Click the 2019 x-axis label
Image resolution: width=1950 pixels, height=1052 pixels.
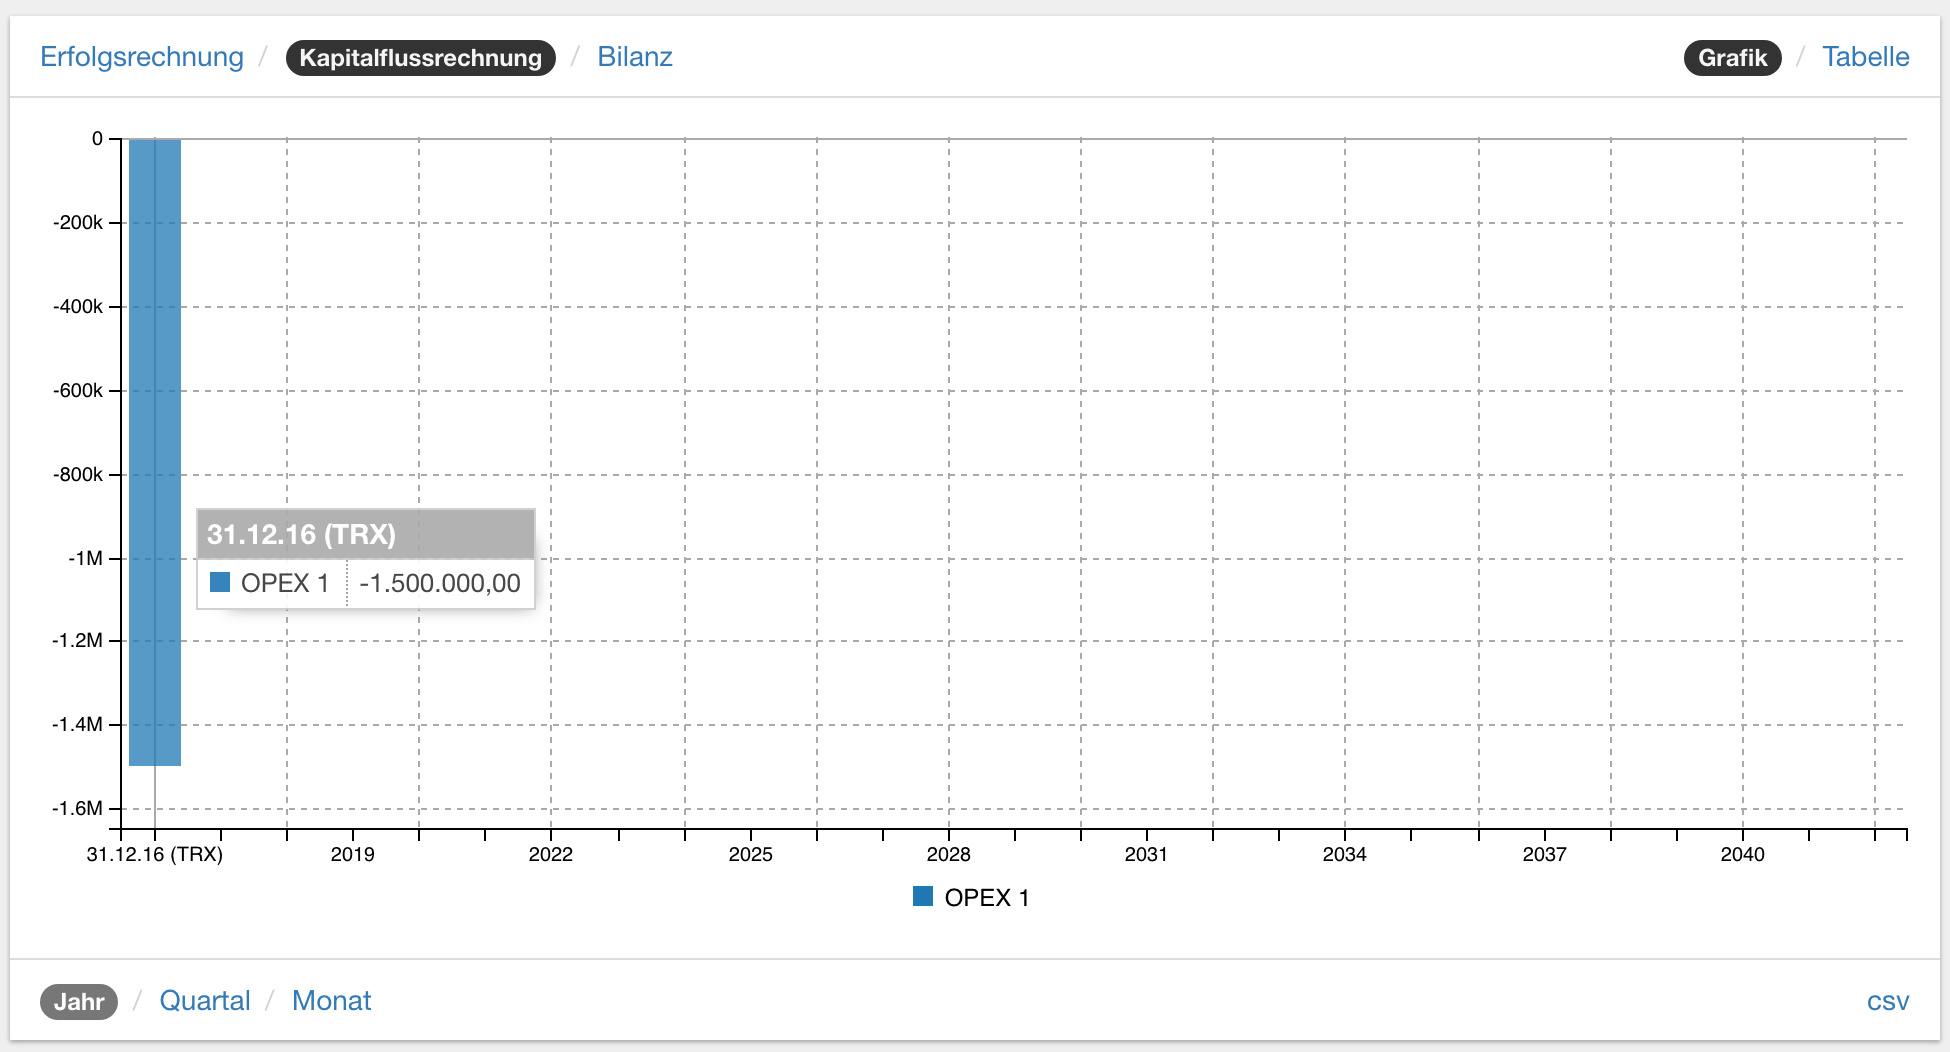(x=352, y=855)
